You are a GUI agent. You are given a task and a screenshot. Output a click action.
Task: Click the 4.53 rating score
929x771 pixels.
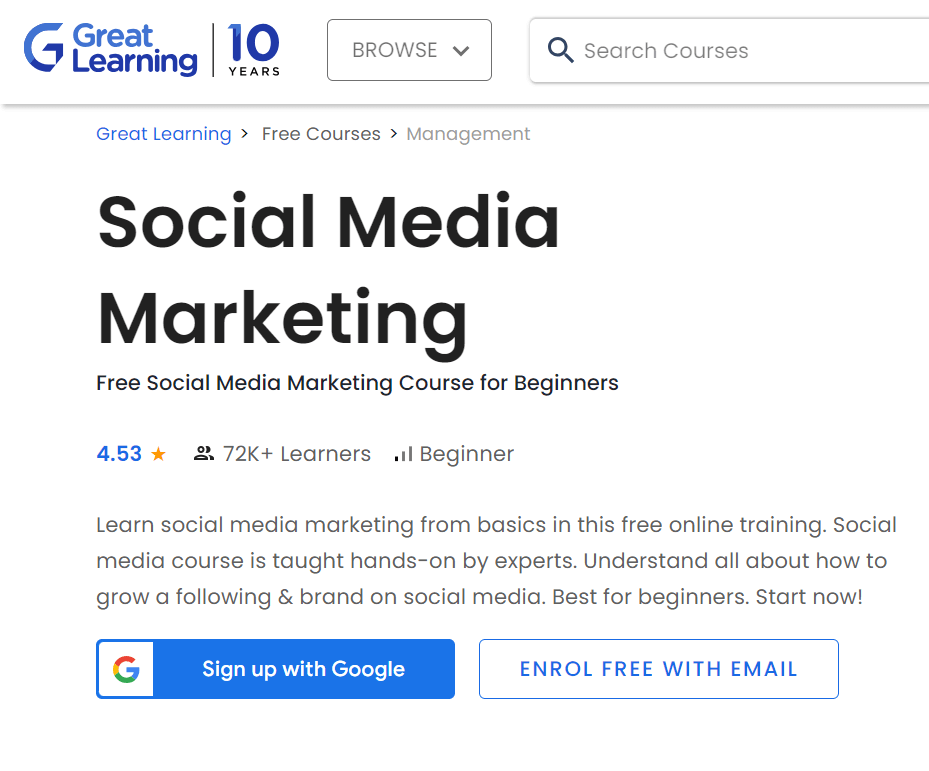pyautogui.click(x=119, y=454)
